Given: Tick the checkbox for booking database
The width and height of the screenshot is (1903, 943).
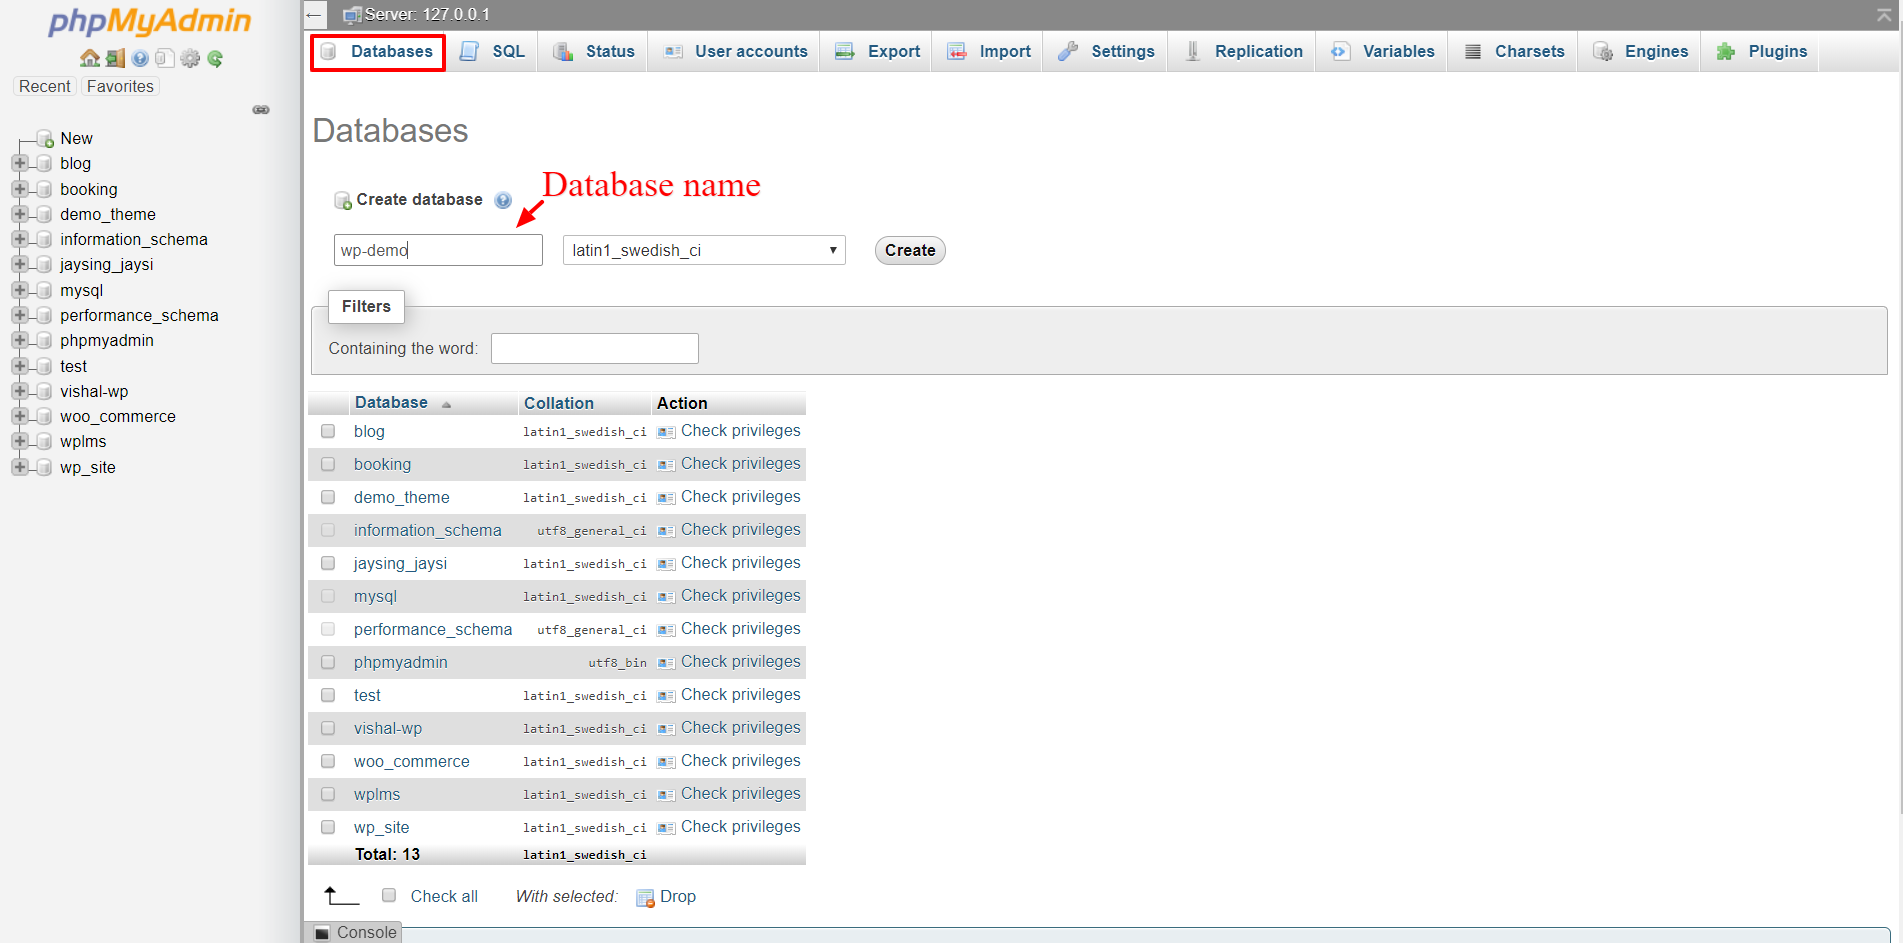Looking at the screenshot, I should pos(328,464).
